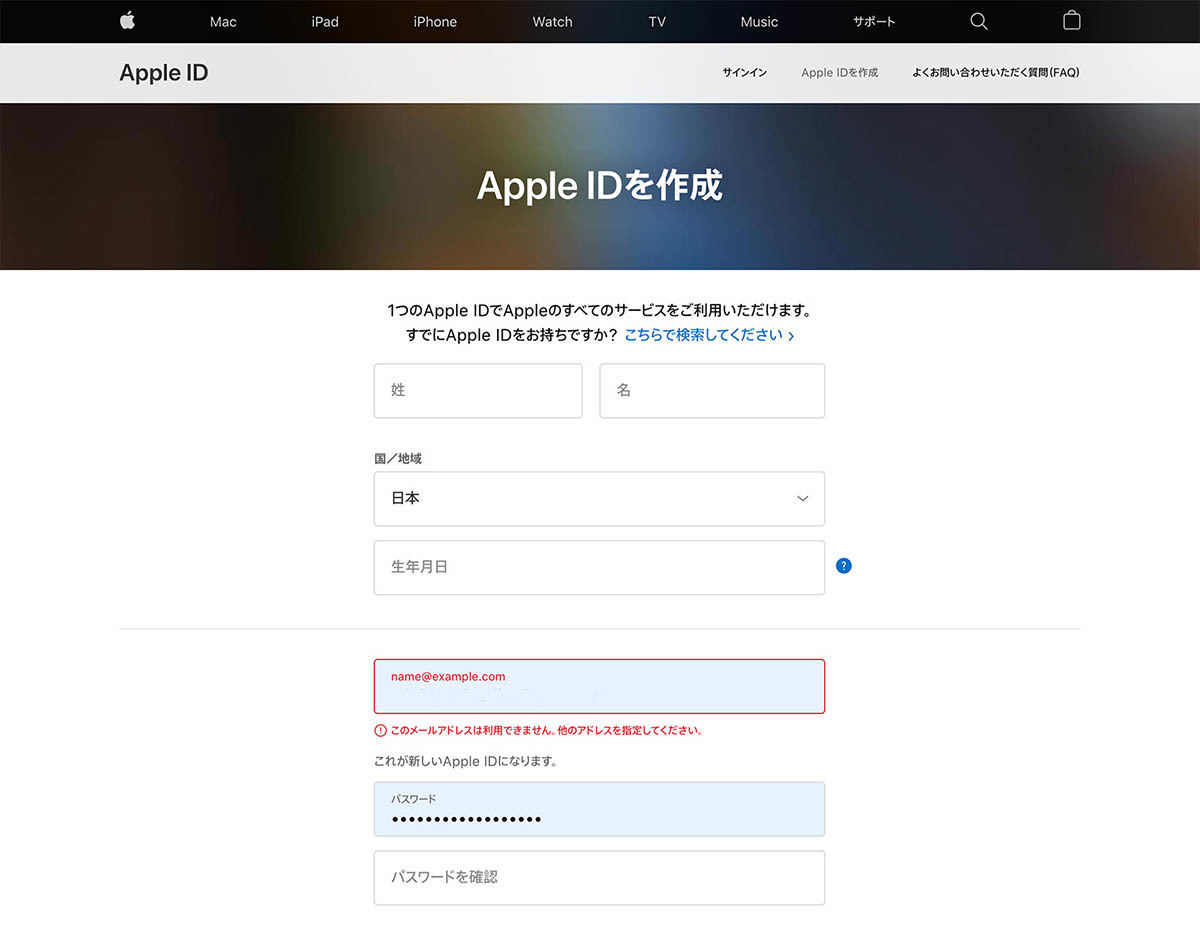This screenshot has width=1200, height=929.
Task: Open the Watch menu item
Action: 552,22
